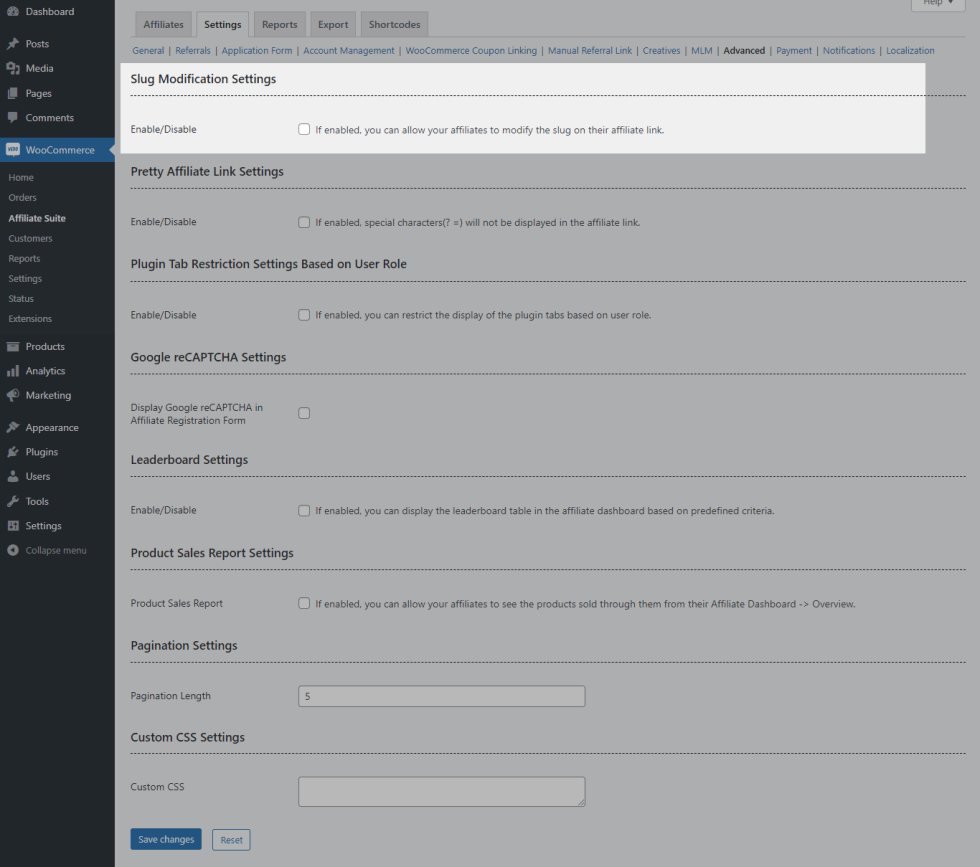
Task: Open Plugins via the plug icon
Action: [x=13, y=452]
